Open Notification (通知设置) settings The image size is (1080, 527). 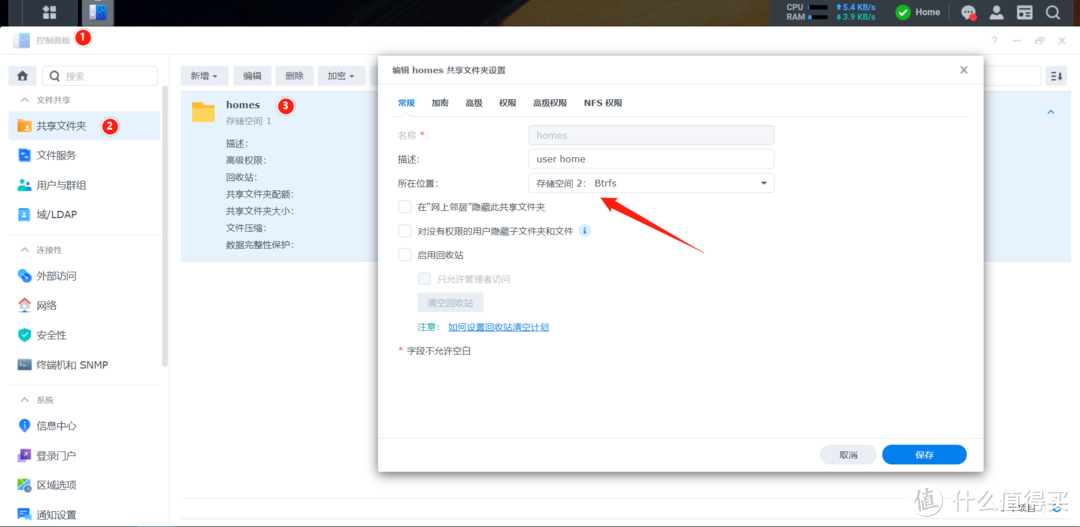tap(84, 515)
